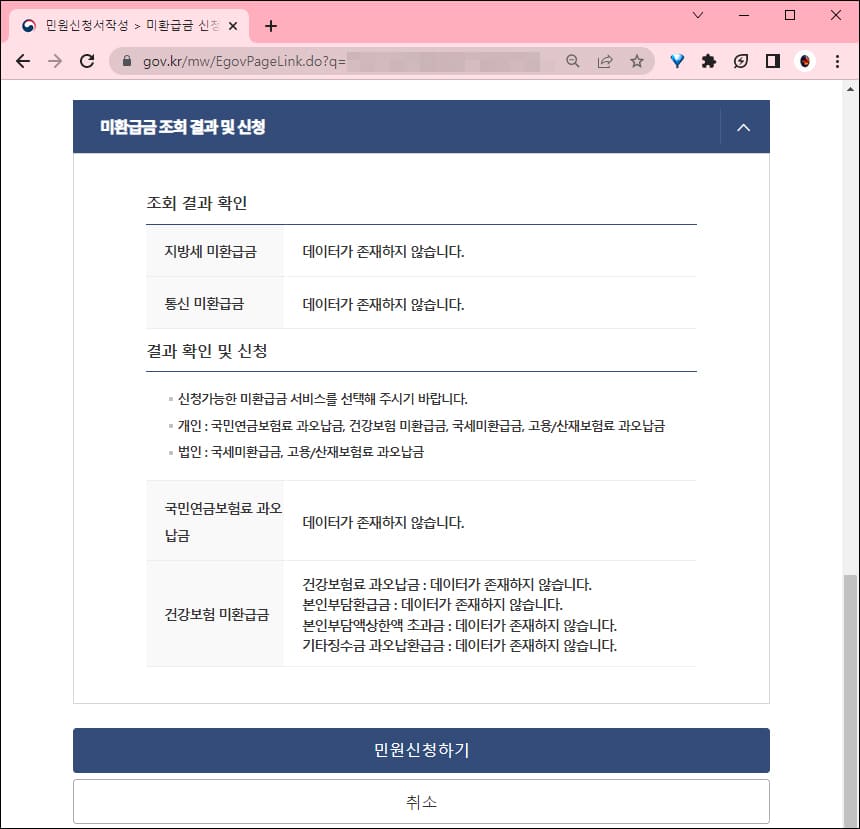The height and width of the screenshot is (829, 860).
Task: Click the bookmark star in the address bar
Action: click(637, 61)
